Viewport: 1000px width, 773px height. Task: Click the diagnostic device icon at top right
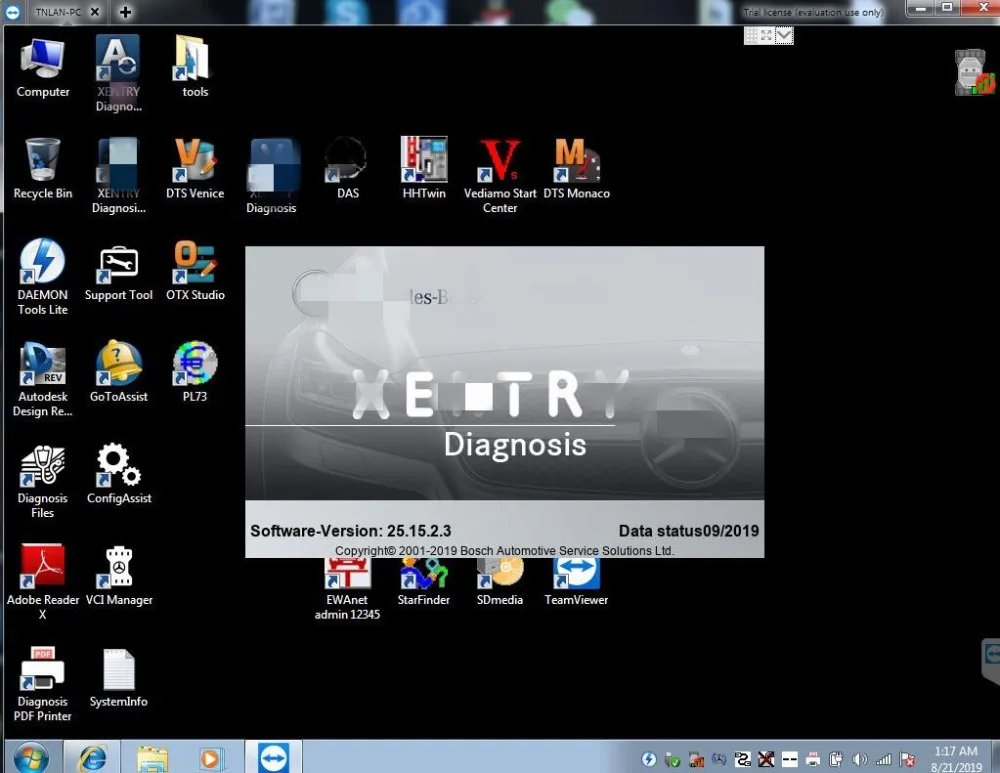[973, 73]
